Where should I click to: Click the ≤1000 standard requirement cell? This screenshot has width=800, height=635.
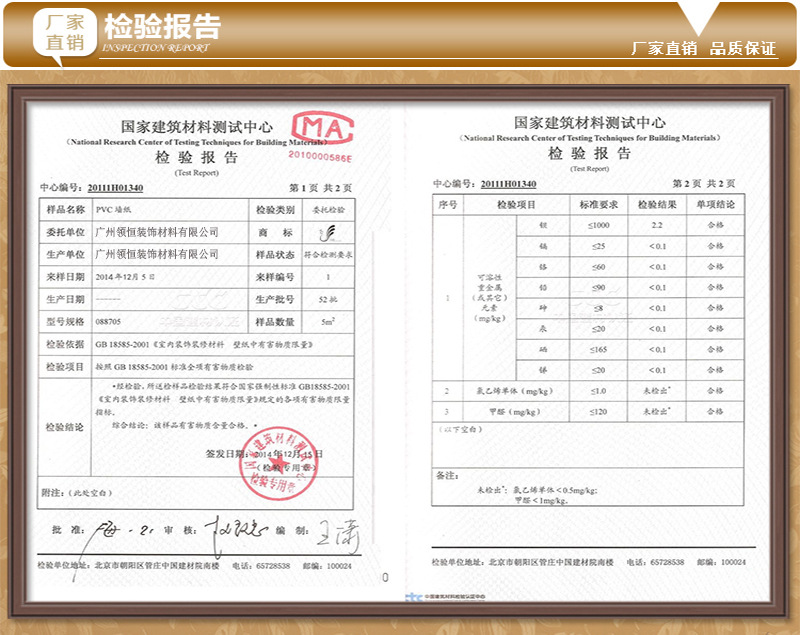(598, 225)
